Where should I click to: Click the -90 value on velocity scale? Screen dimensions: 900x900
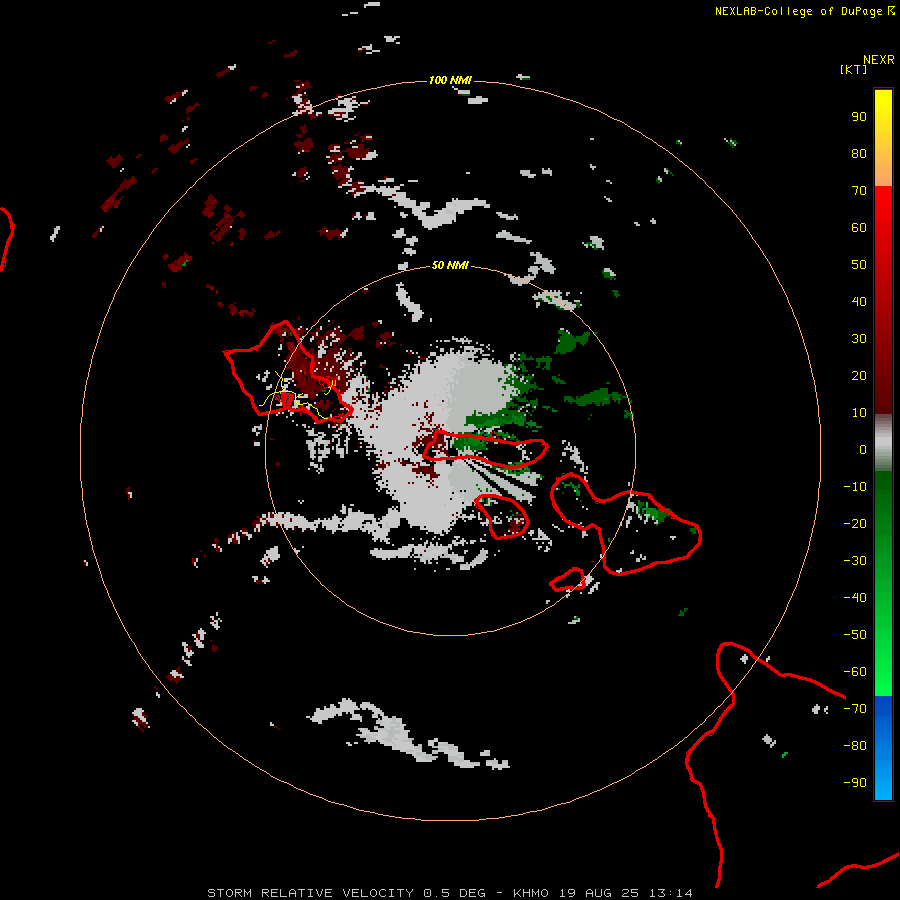tap(855, 783)
